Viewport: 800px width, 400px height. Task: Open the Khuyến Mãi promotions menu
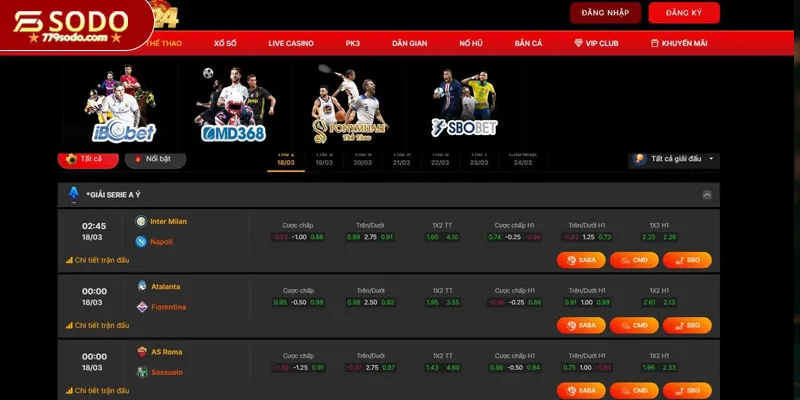[679, 43]
